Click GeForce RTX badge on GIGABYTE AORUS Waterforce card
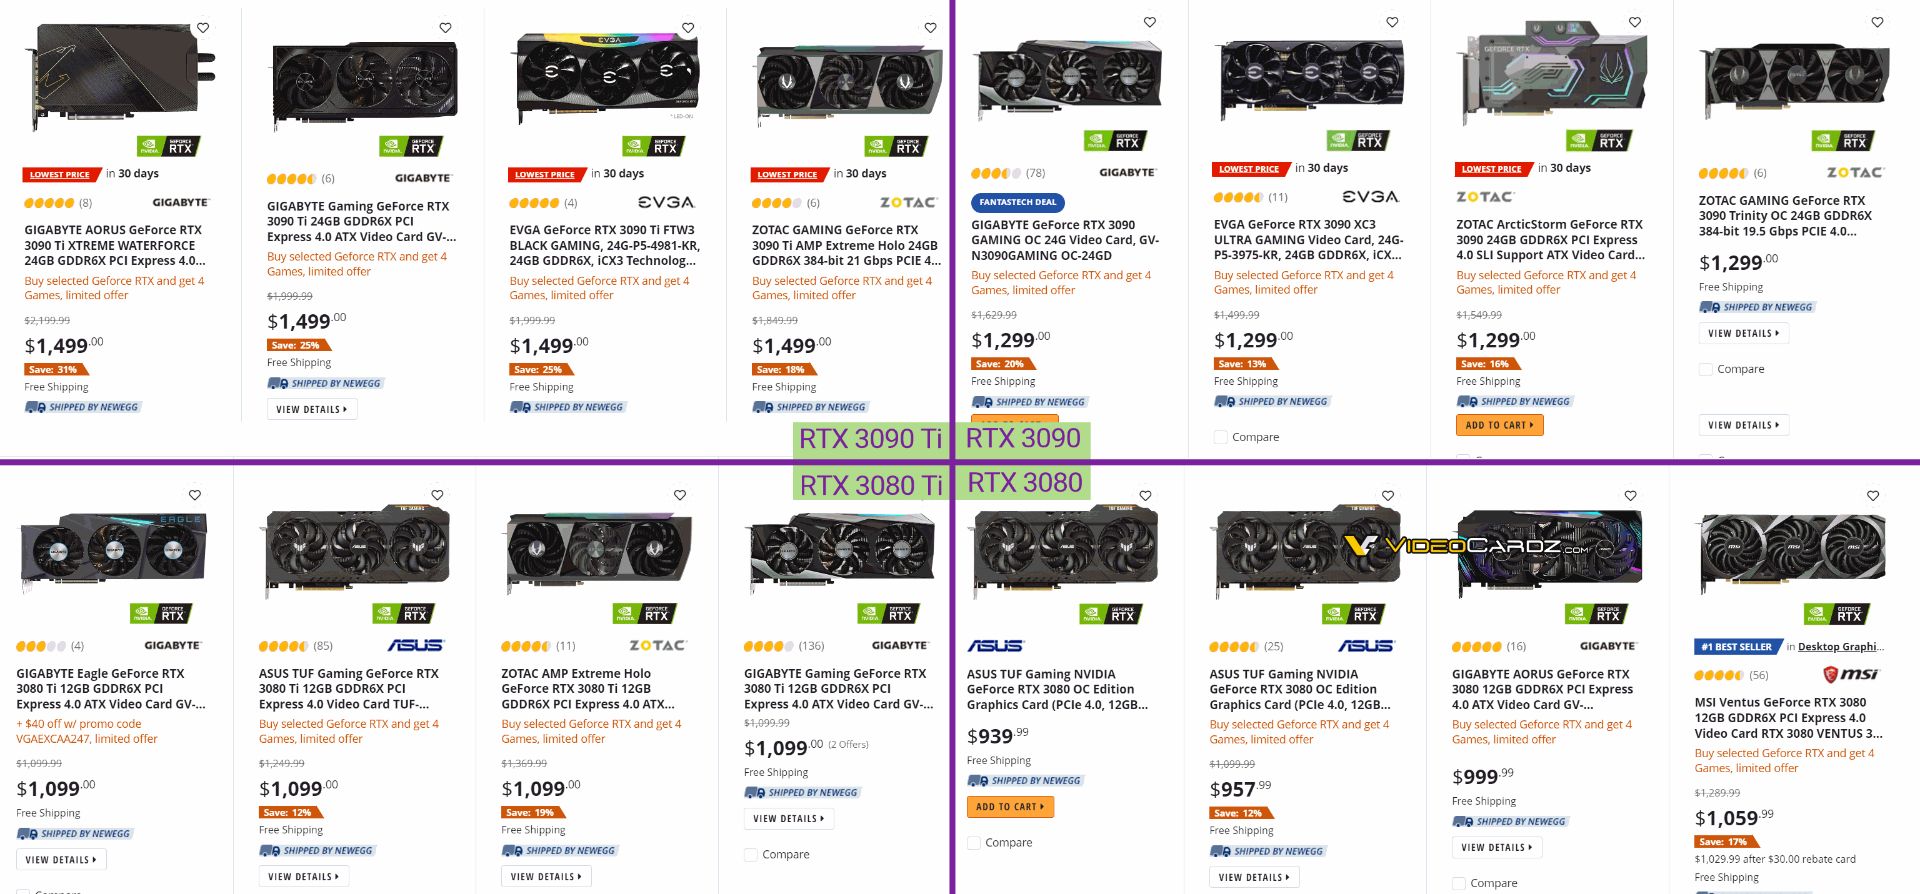1920x894 pixels. click(x=170, y=146)
